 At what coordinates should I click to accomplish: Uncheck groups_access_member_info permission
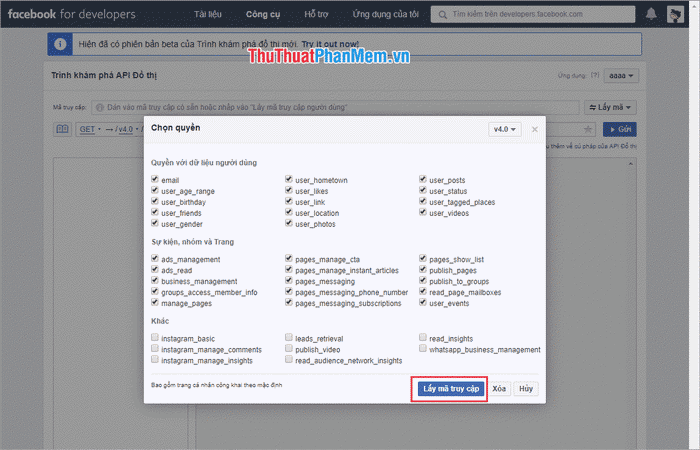155,291
